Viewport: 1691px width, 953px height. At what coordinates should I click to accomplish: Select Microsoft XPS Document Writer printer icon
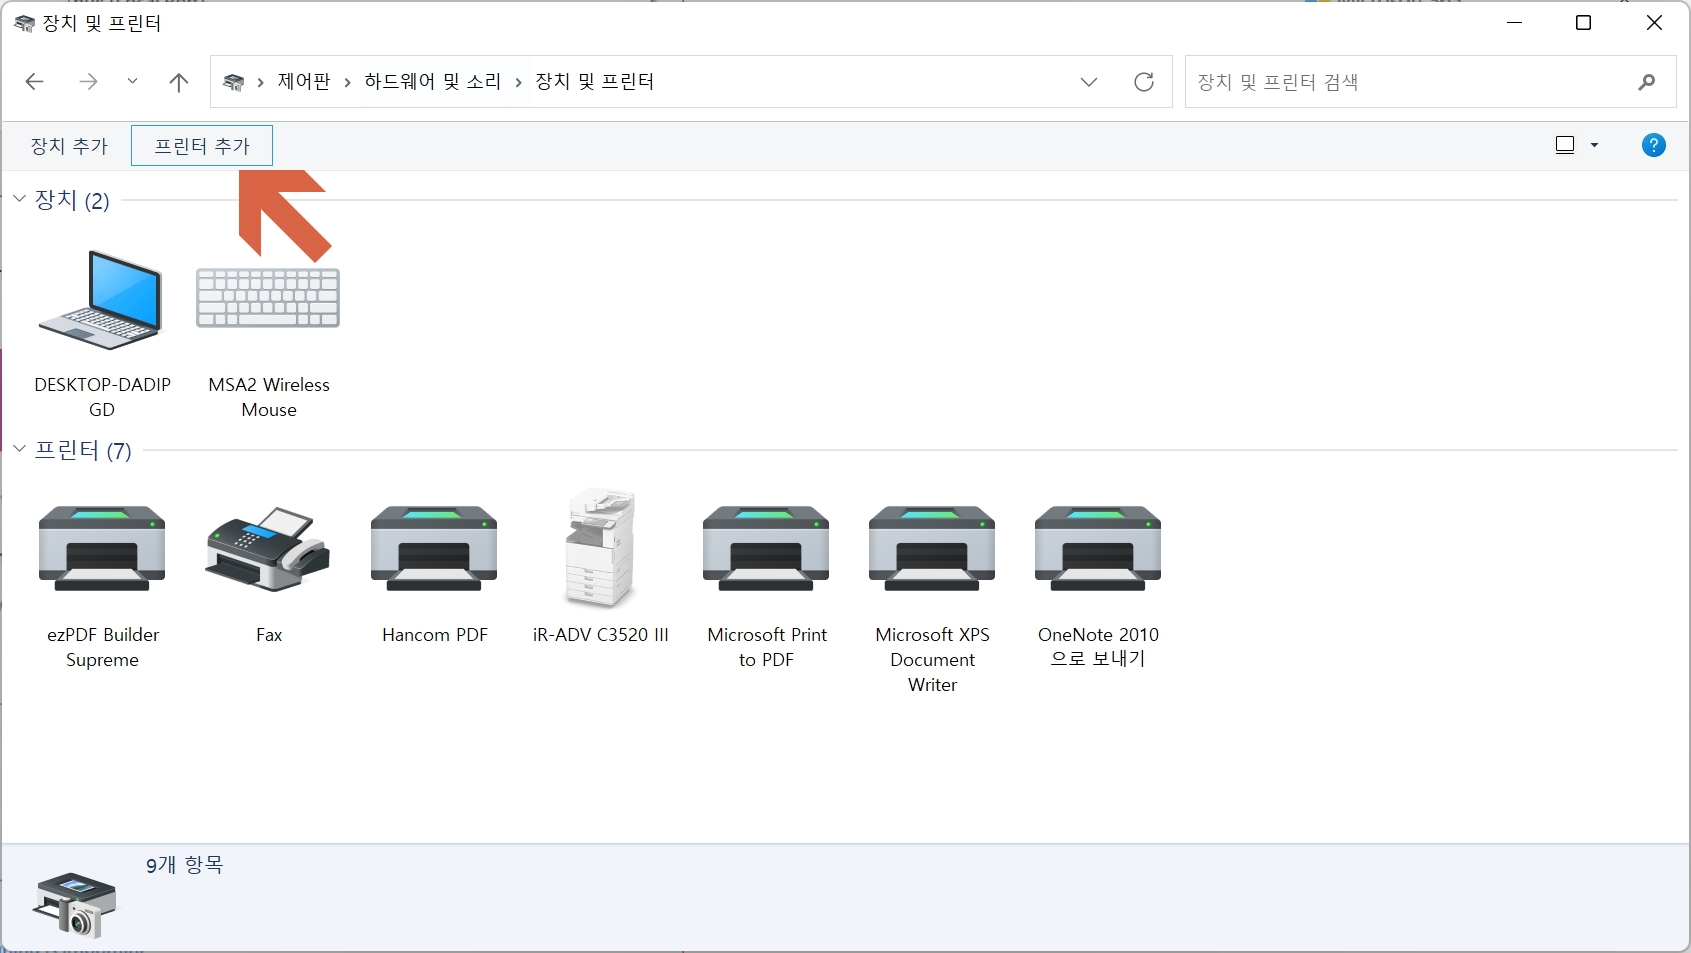point(932,548)
